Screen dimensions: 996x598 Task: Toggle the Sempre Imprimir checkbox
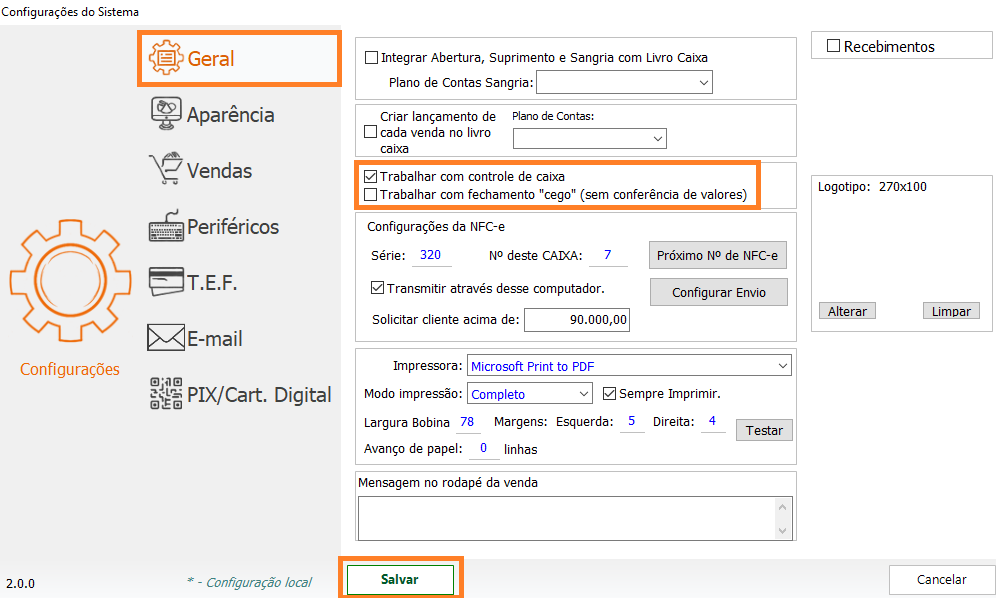coord(610,394)
